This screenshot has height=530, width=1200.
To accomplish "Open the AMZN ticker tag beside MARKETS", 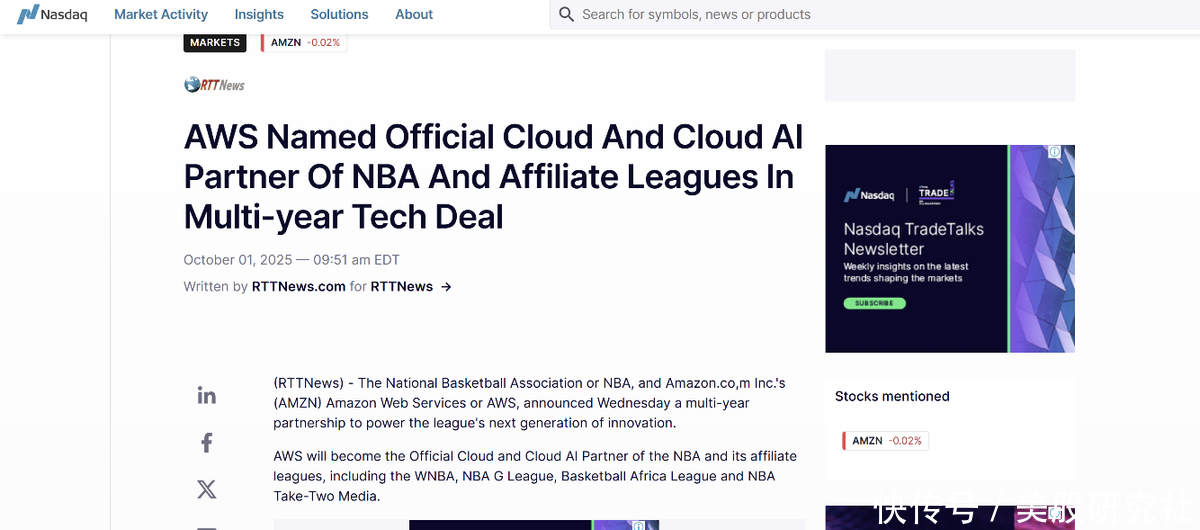I will tap(304, 43).
